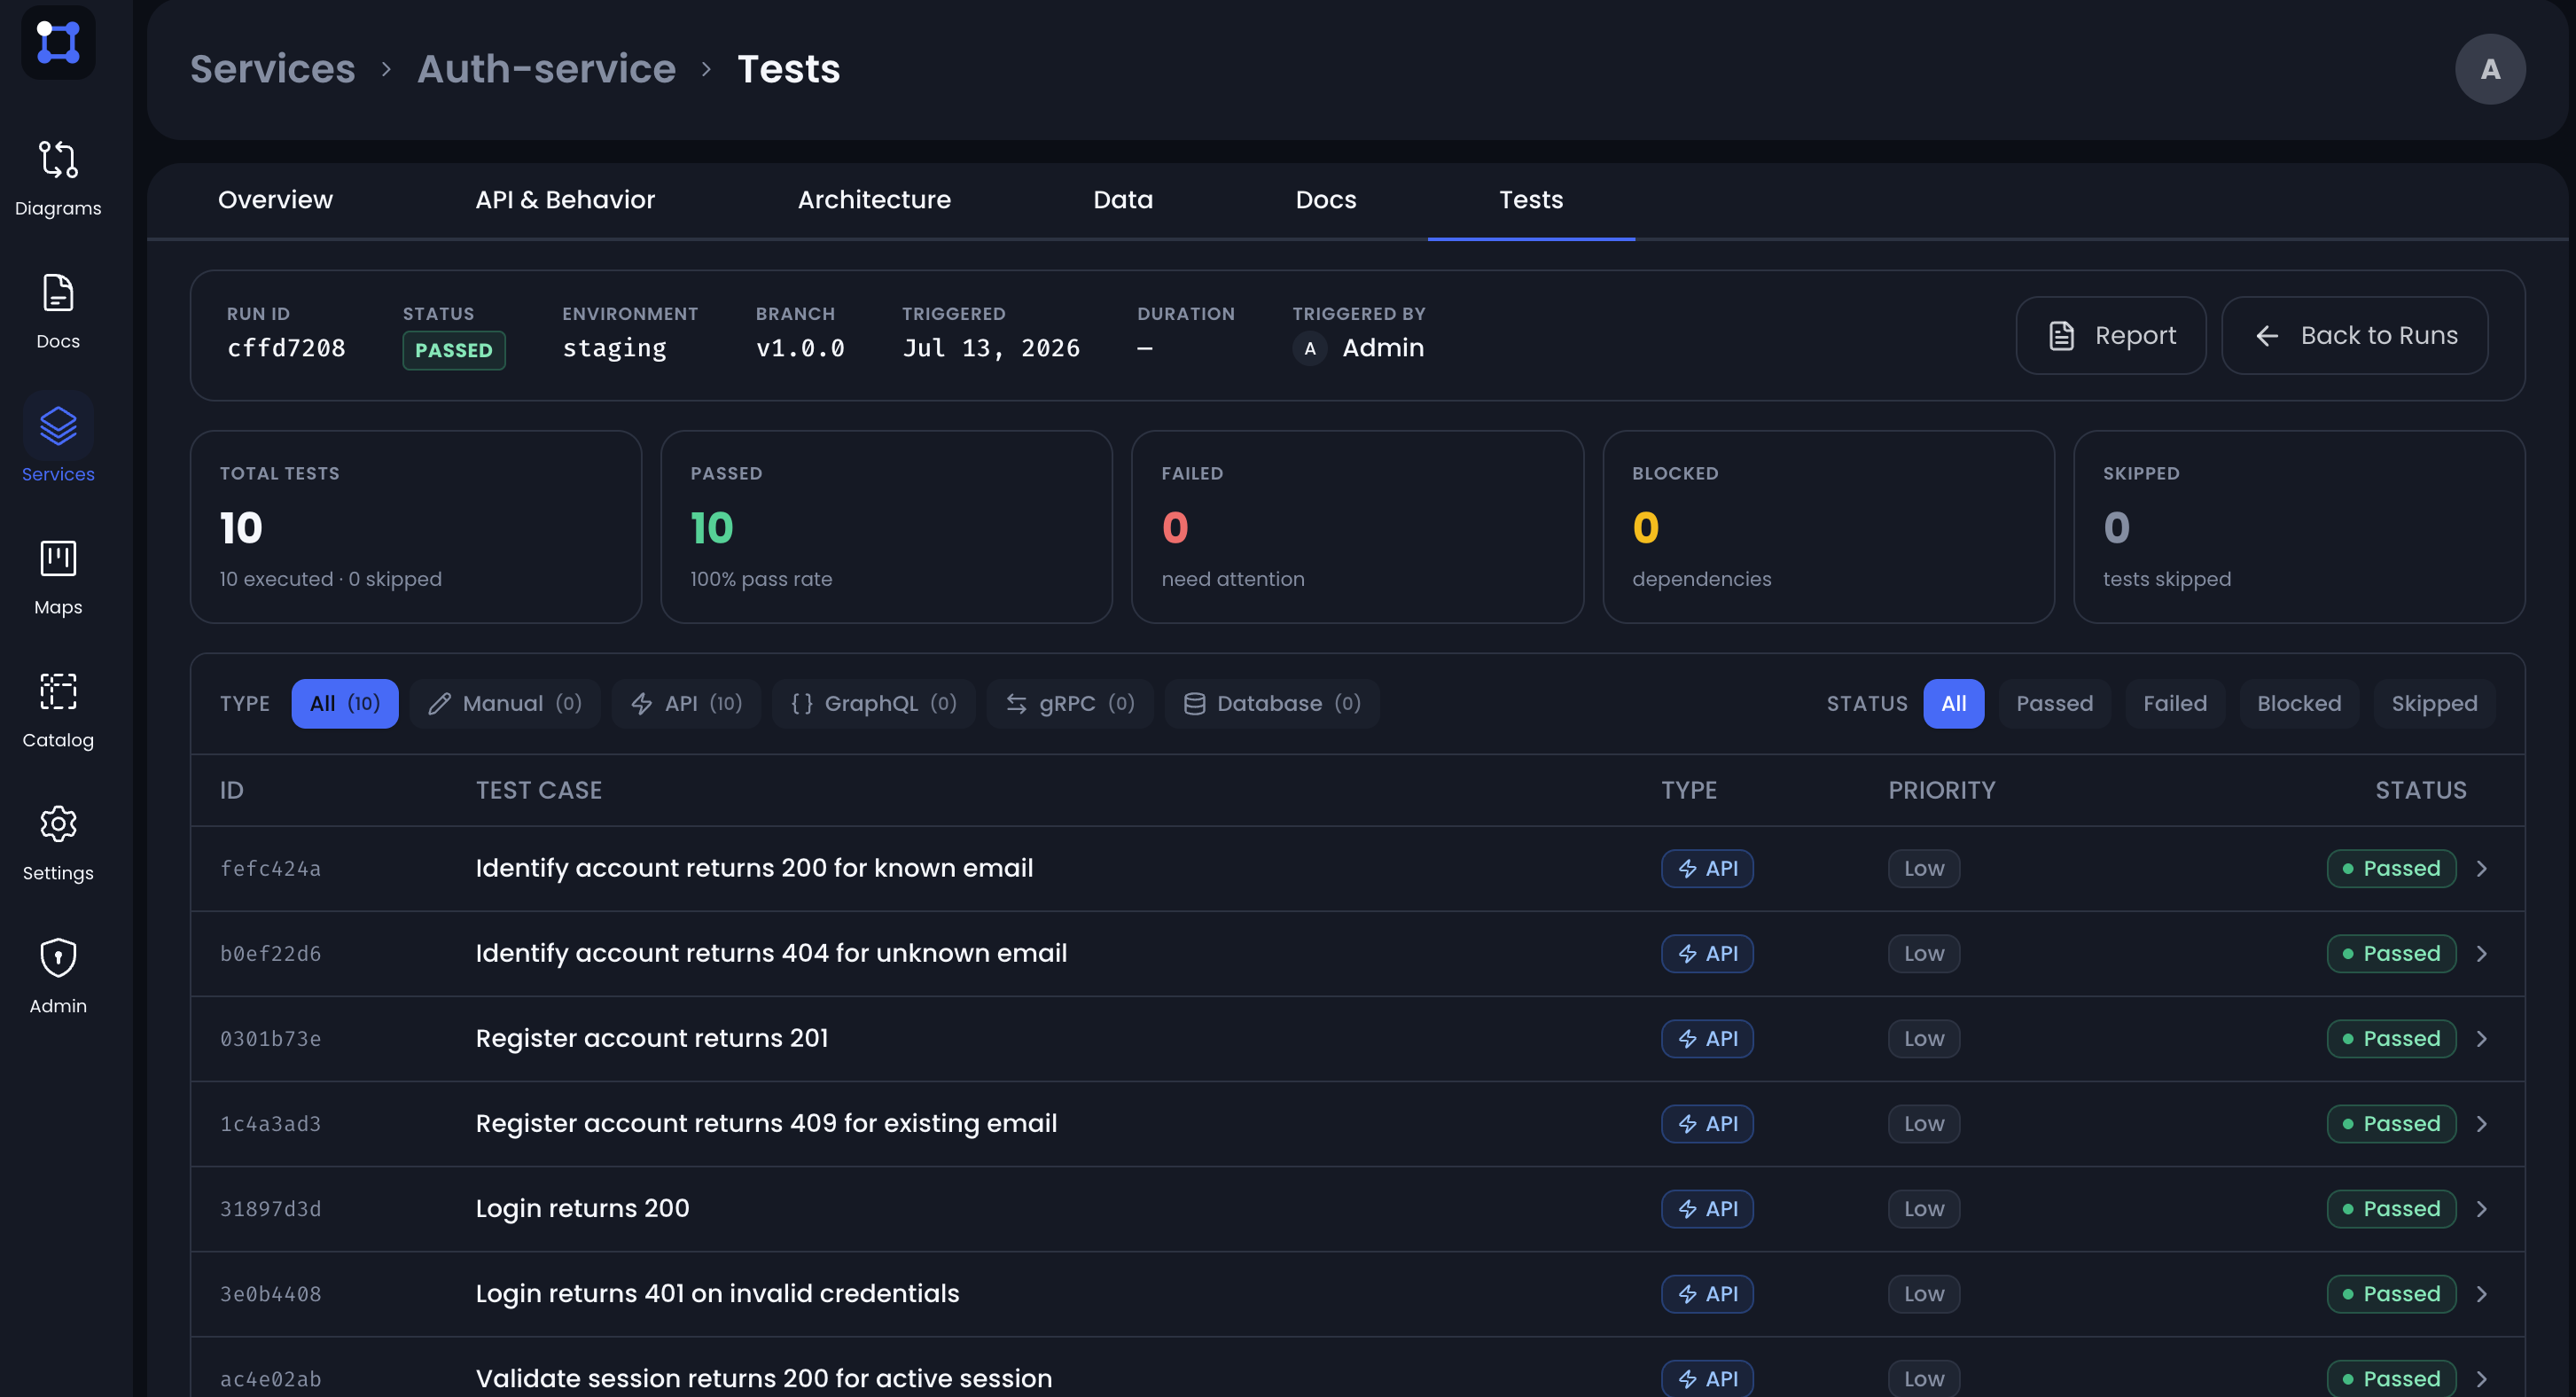Open 'Login returns 401 on invalid credentials'

click(x=717, y=1294)
